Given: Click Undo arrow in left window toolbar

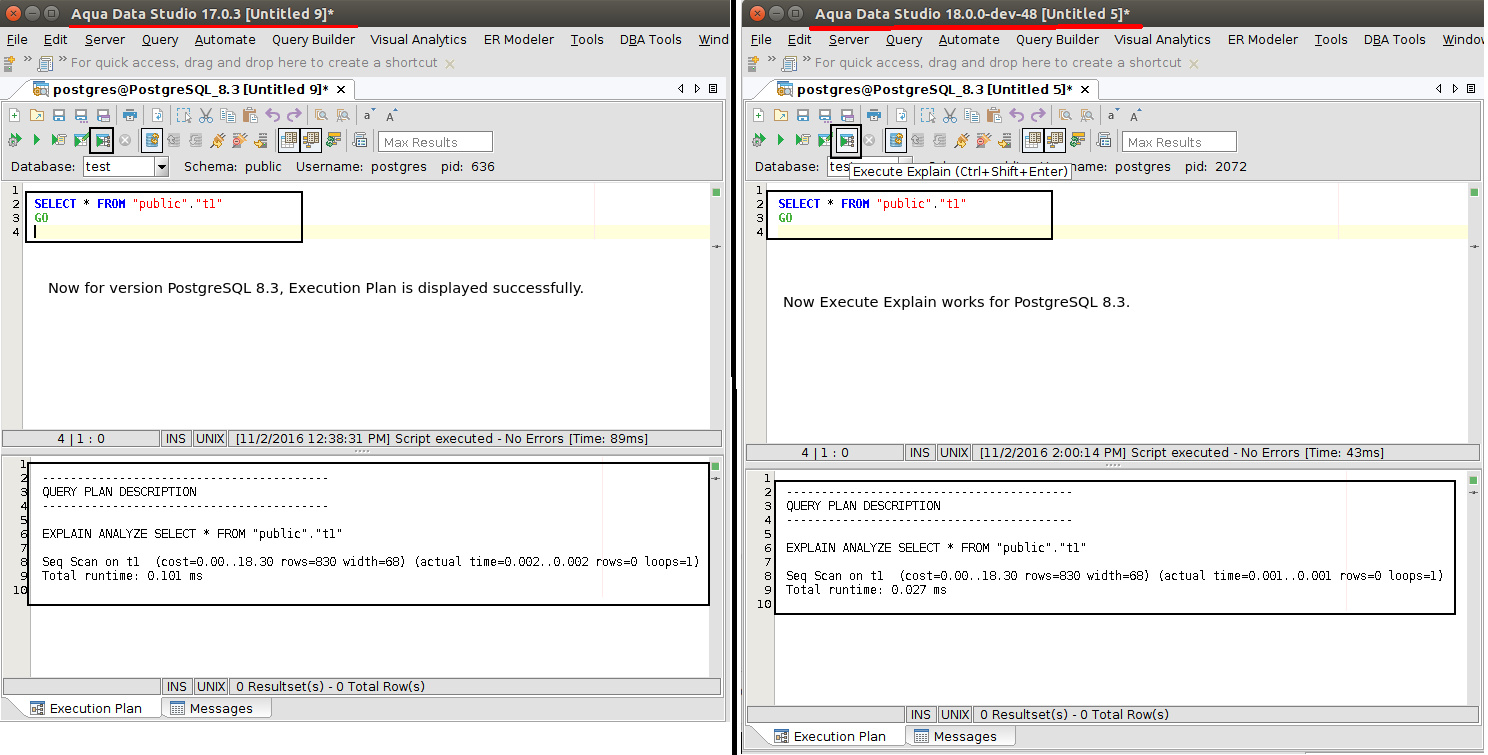Looking at the screenshot, I should click(273, 115).
